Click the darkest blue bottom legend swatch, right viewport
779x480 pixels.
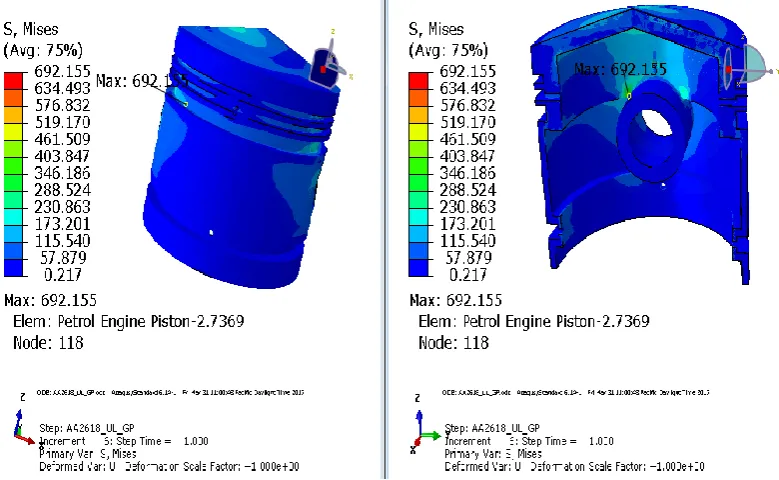418,268
